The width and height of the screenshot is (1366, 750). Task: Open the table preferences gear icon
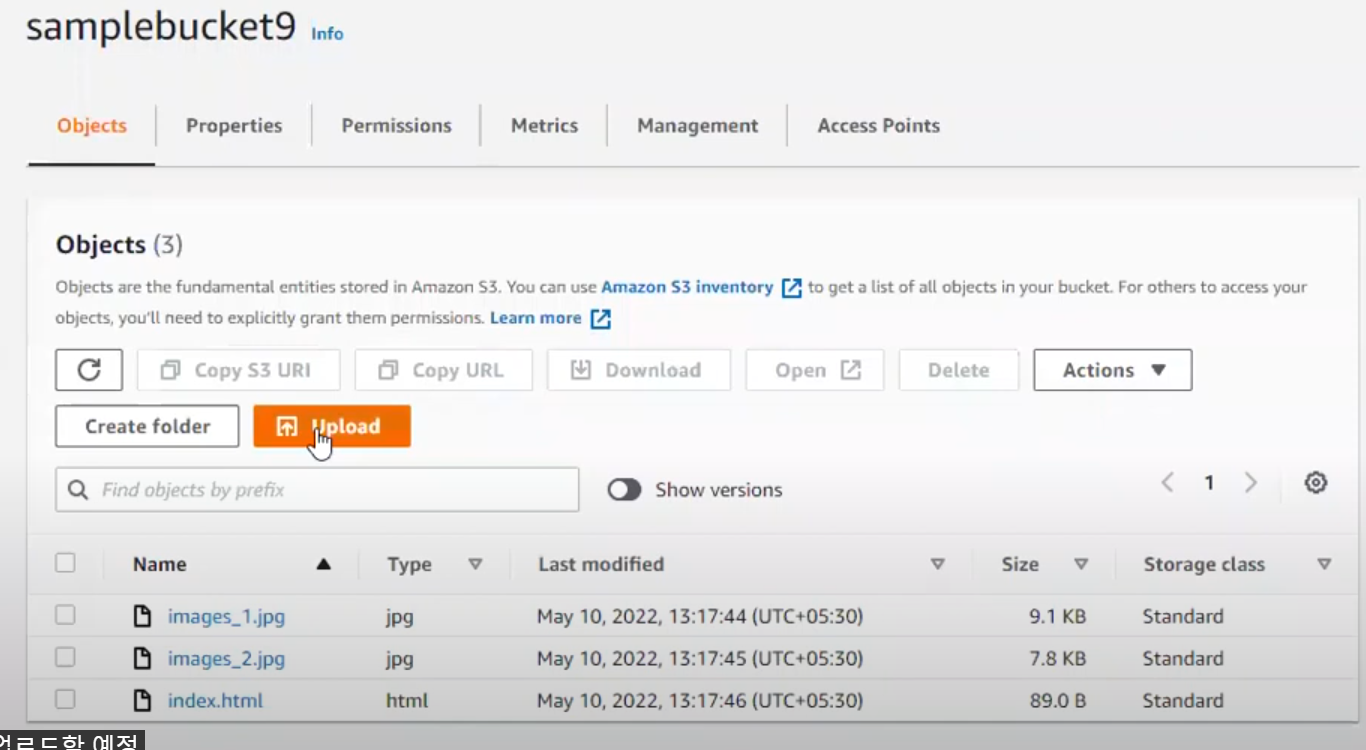tap(1316, 483)
